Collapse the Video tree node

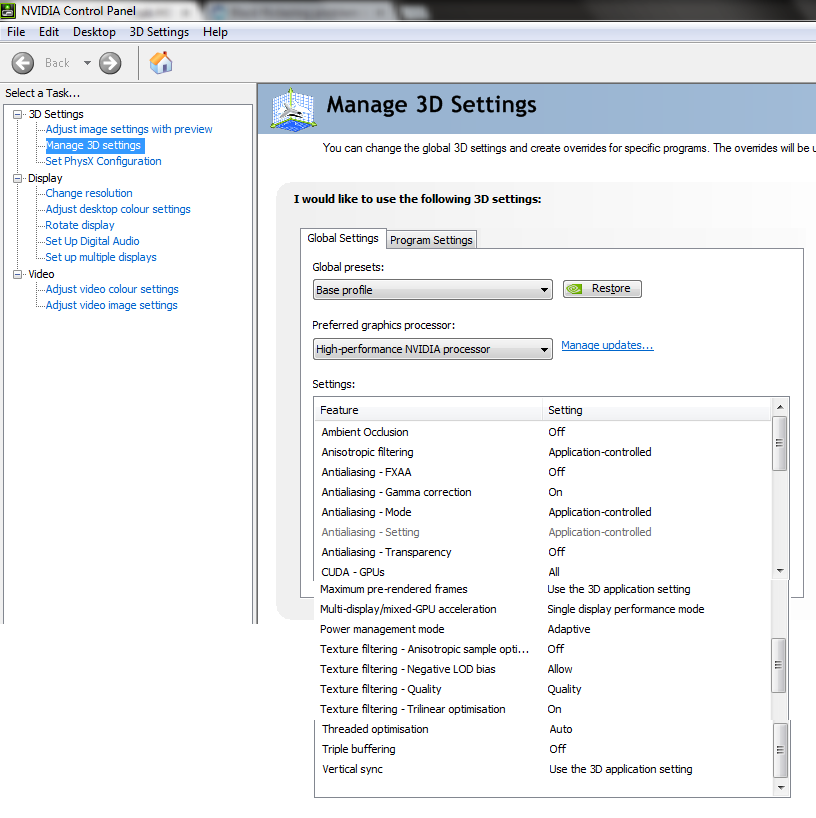pyautogui.click(x=18, y=274)
